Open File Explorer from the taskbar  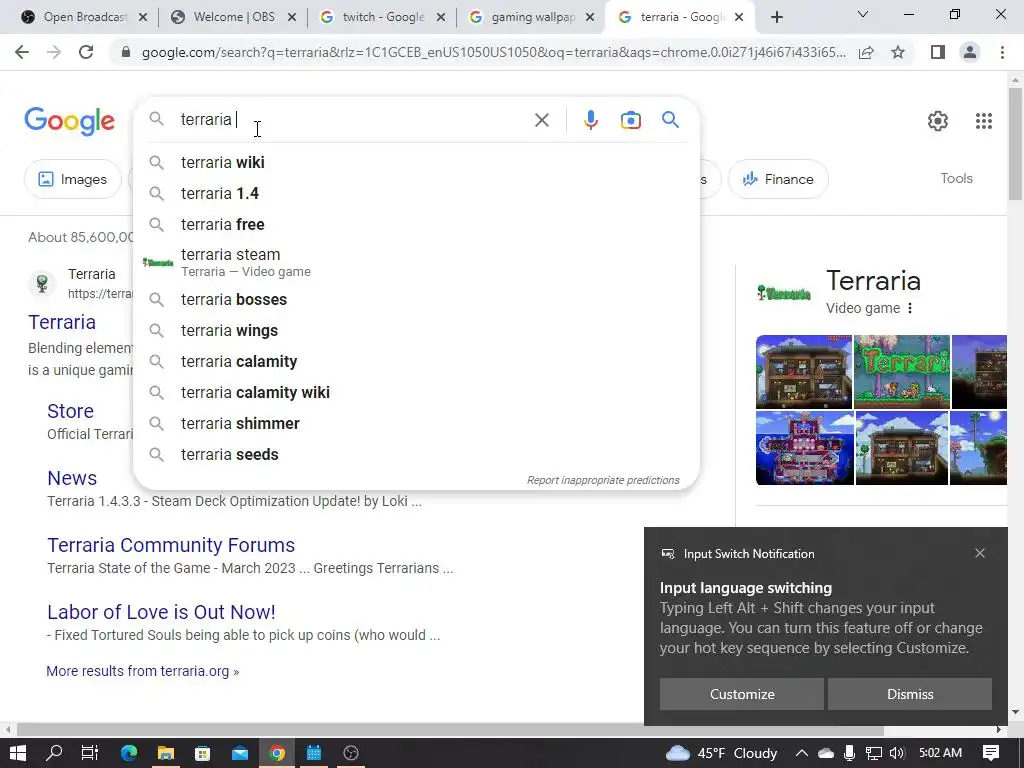(166, 753)
